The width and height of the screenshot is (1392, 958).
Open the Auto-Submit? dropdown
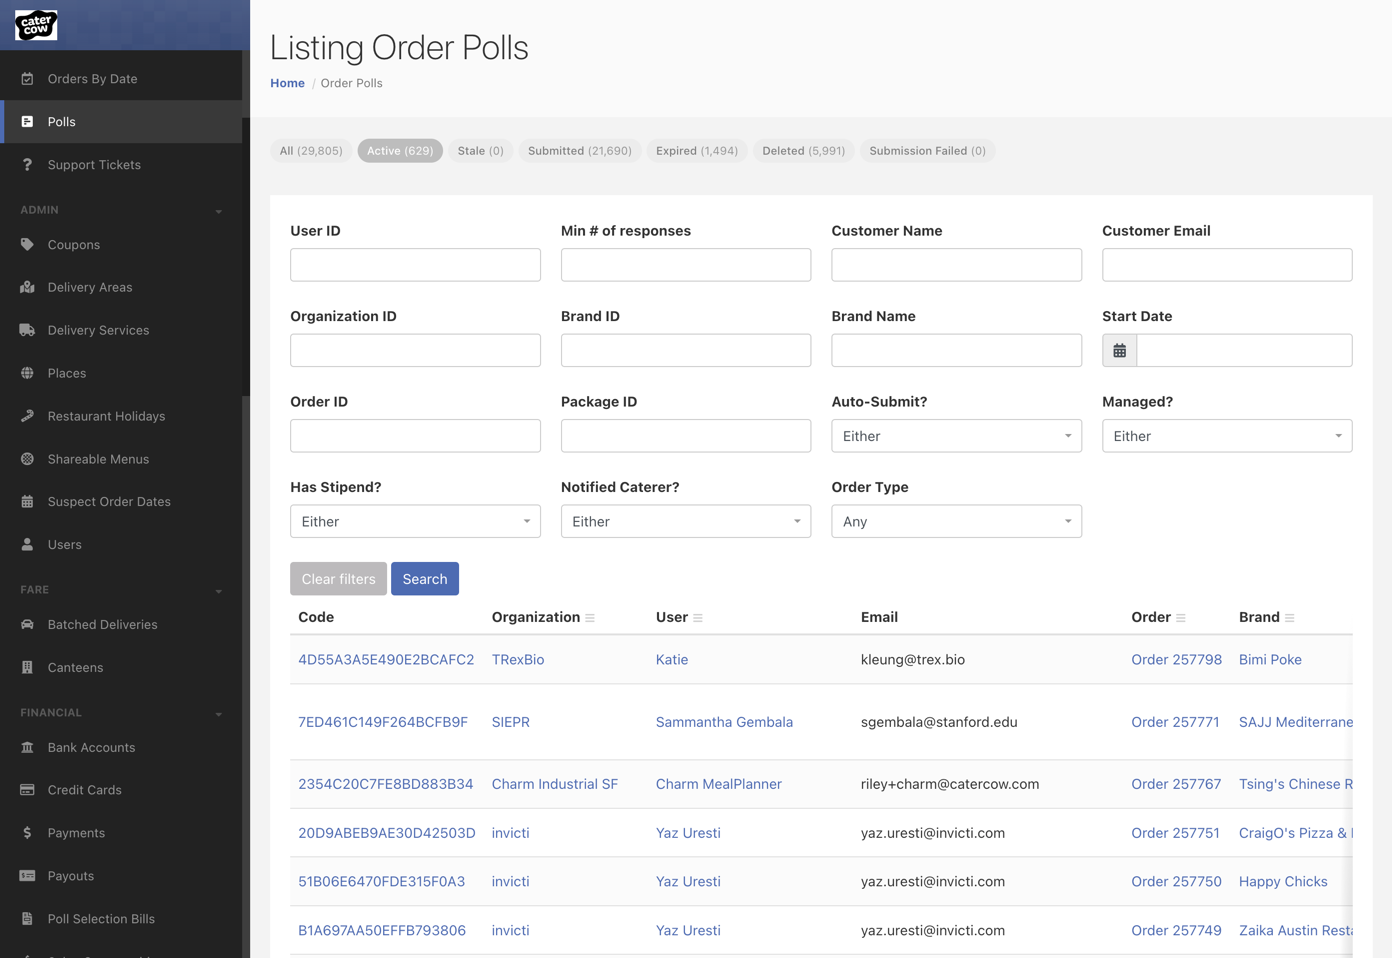(956, 436)
